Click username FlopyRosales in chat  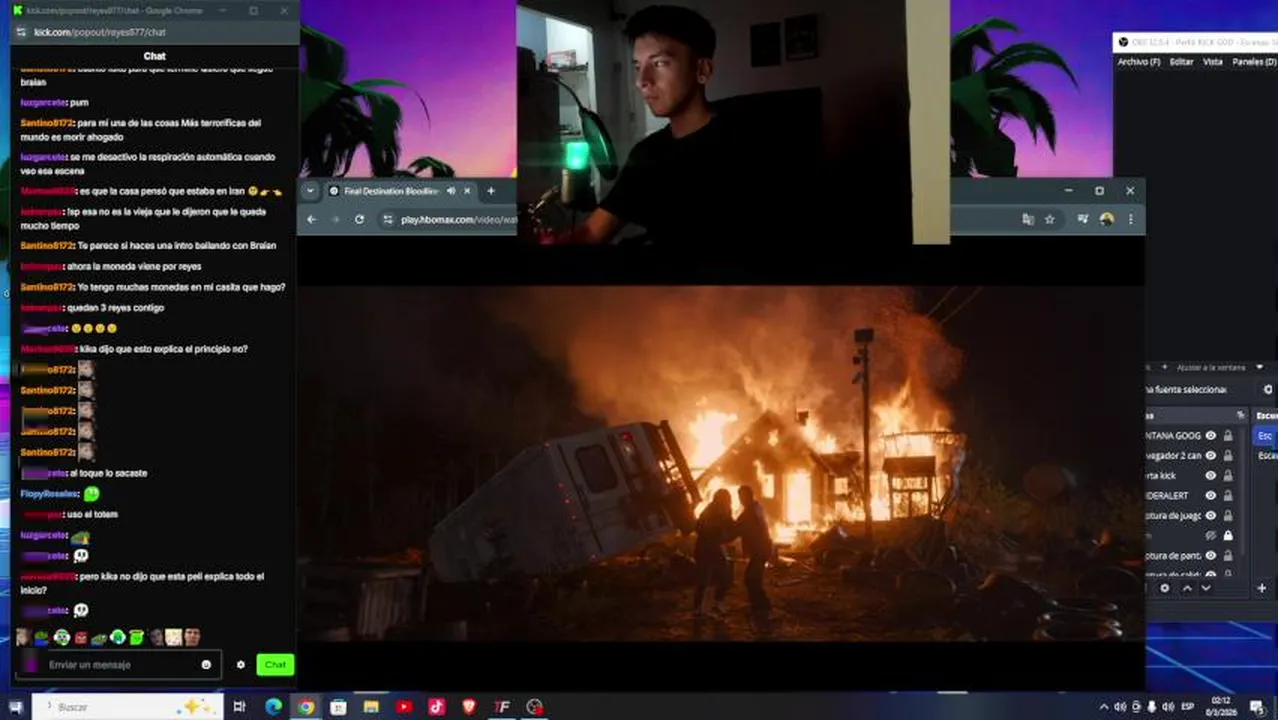point(49,494)
